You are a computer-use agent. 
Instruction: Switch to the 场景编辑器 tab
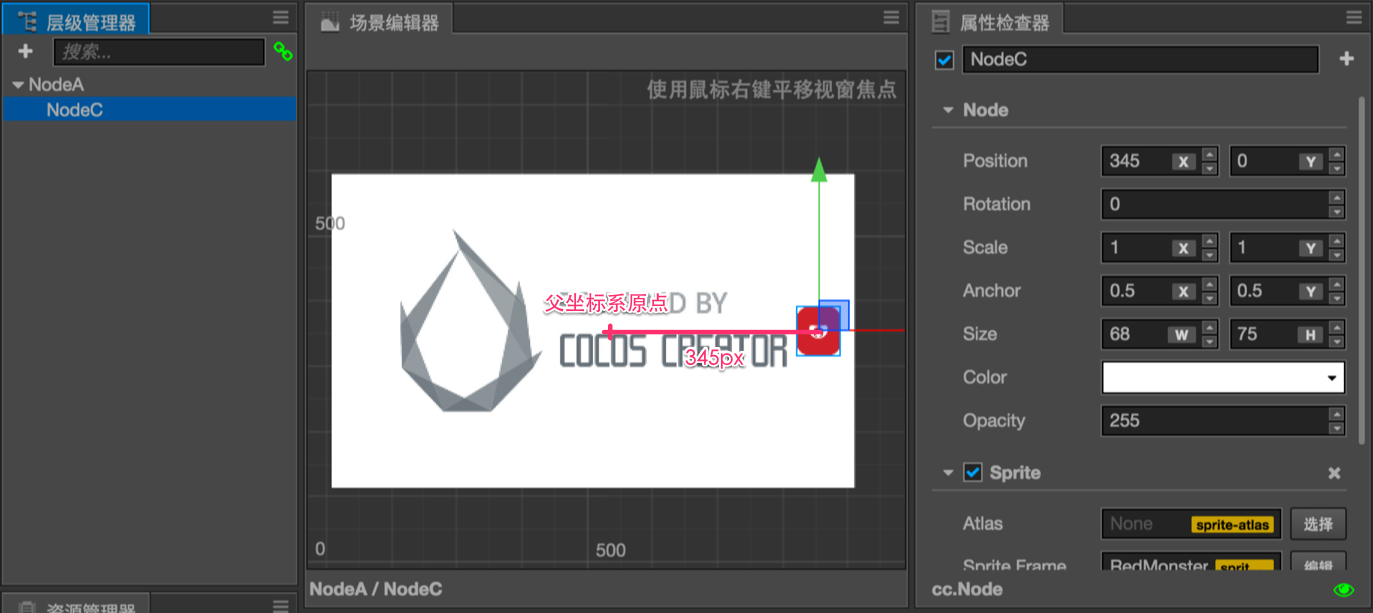pos(380,21)
